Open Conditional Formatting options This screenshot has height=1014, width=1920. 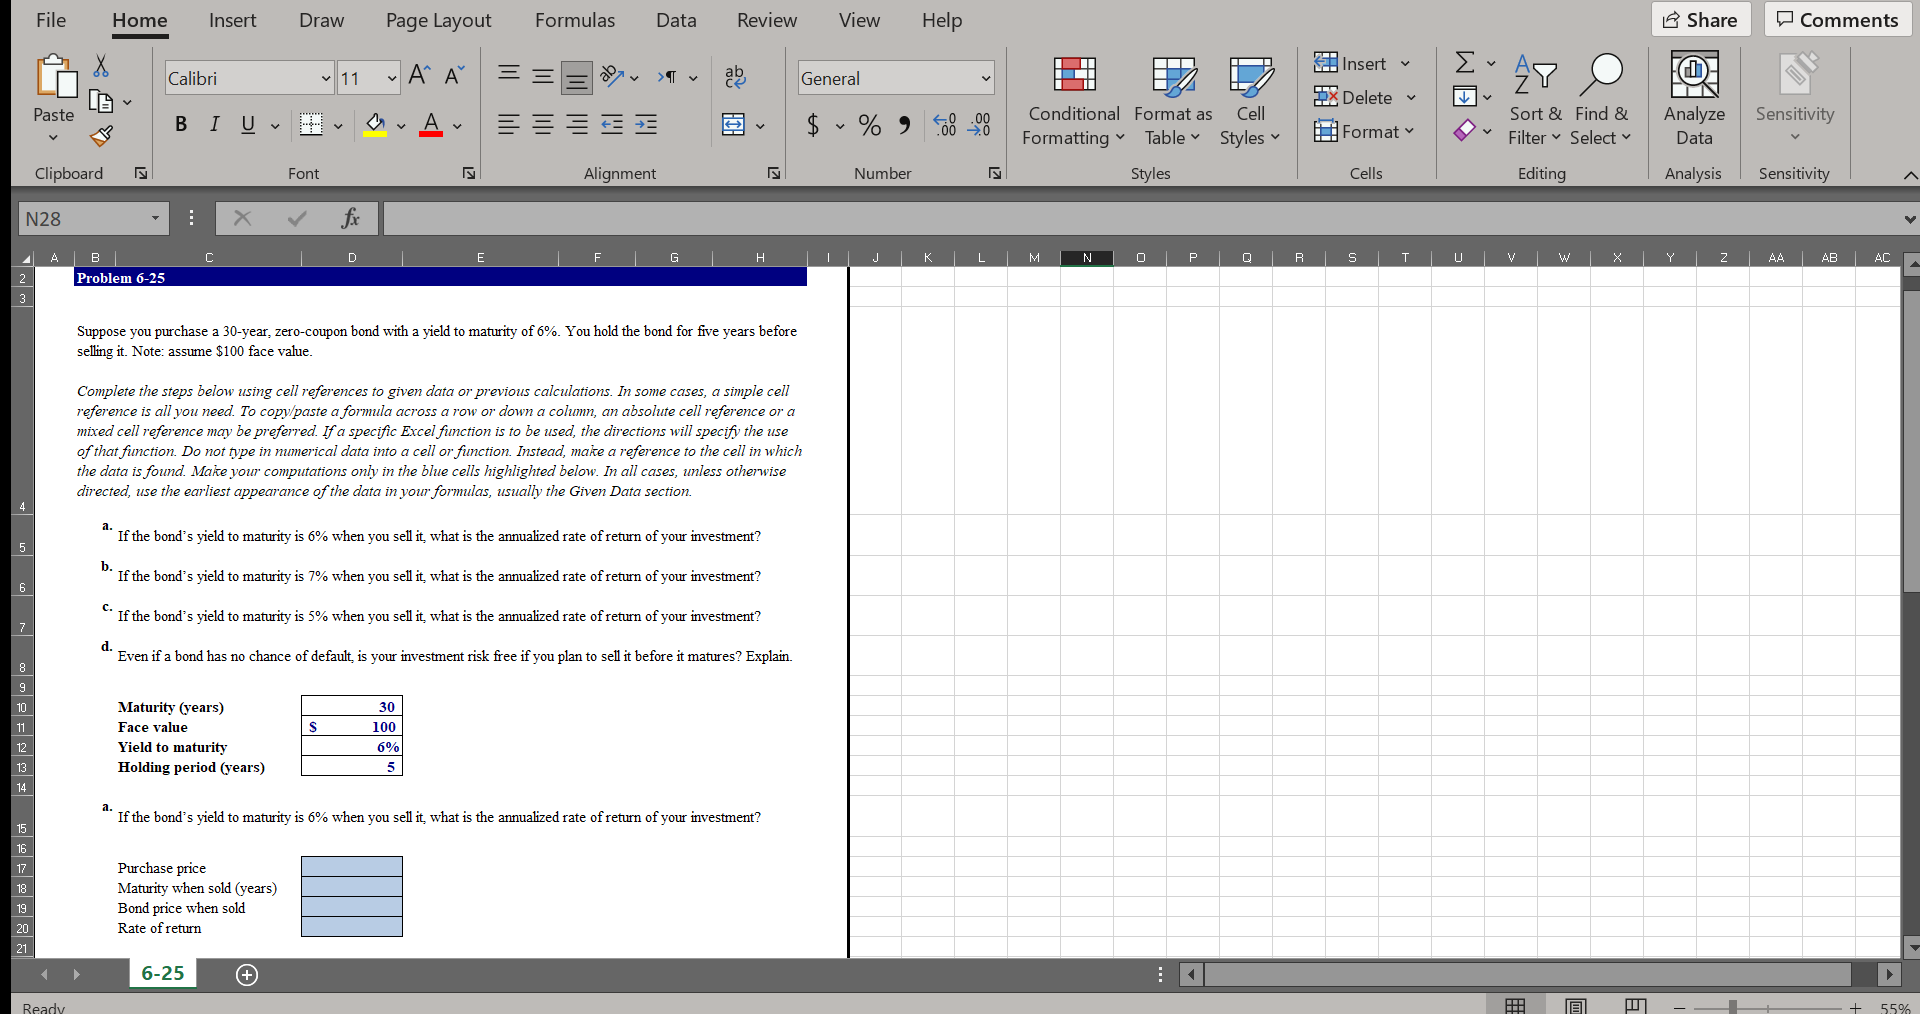(1072, 100)
